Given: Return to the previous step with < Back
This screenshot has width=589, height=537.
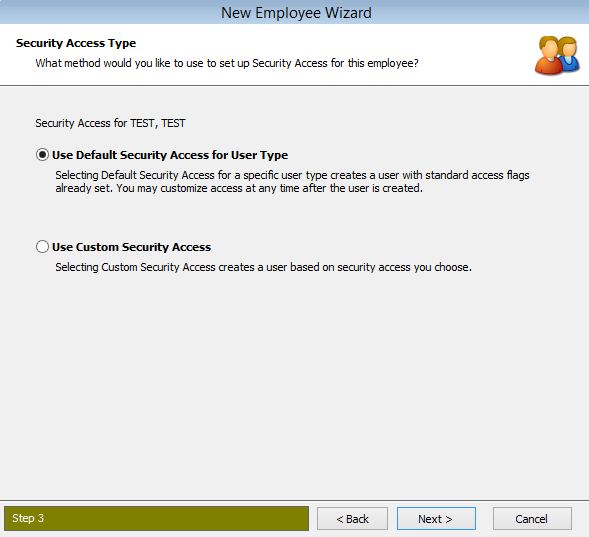Looking at the screenshot, I should (x=352, y=519).
